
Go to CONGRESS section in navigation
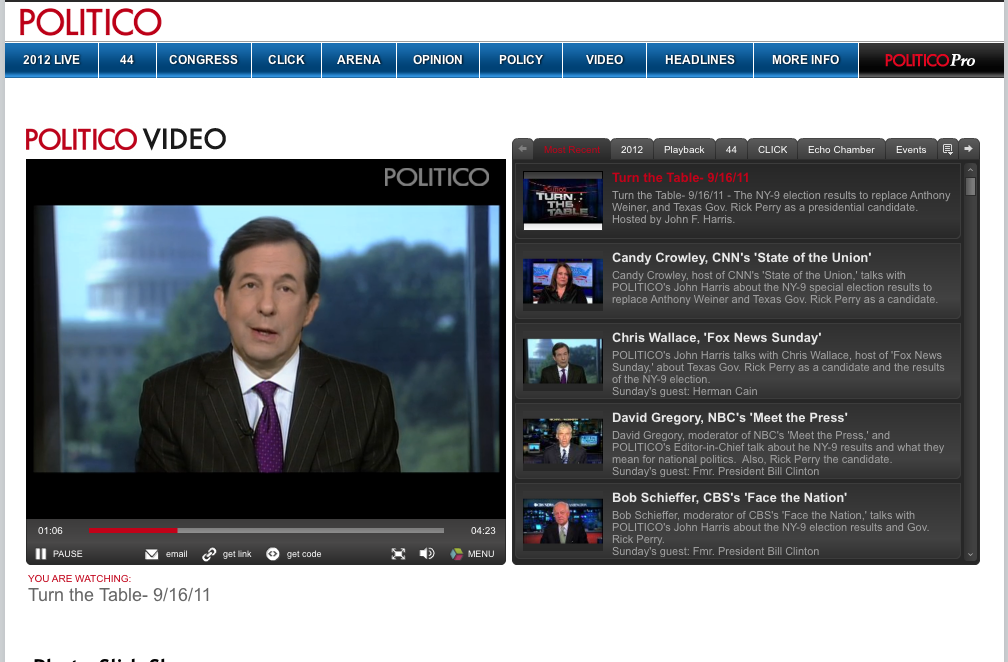203,60
